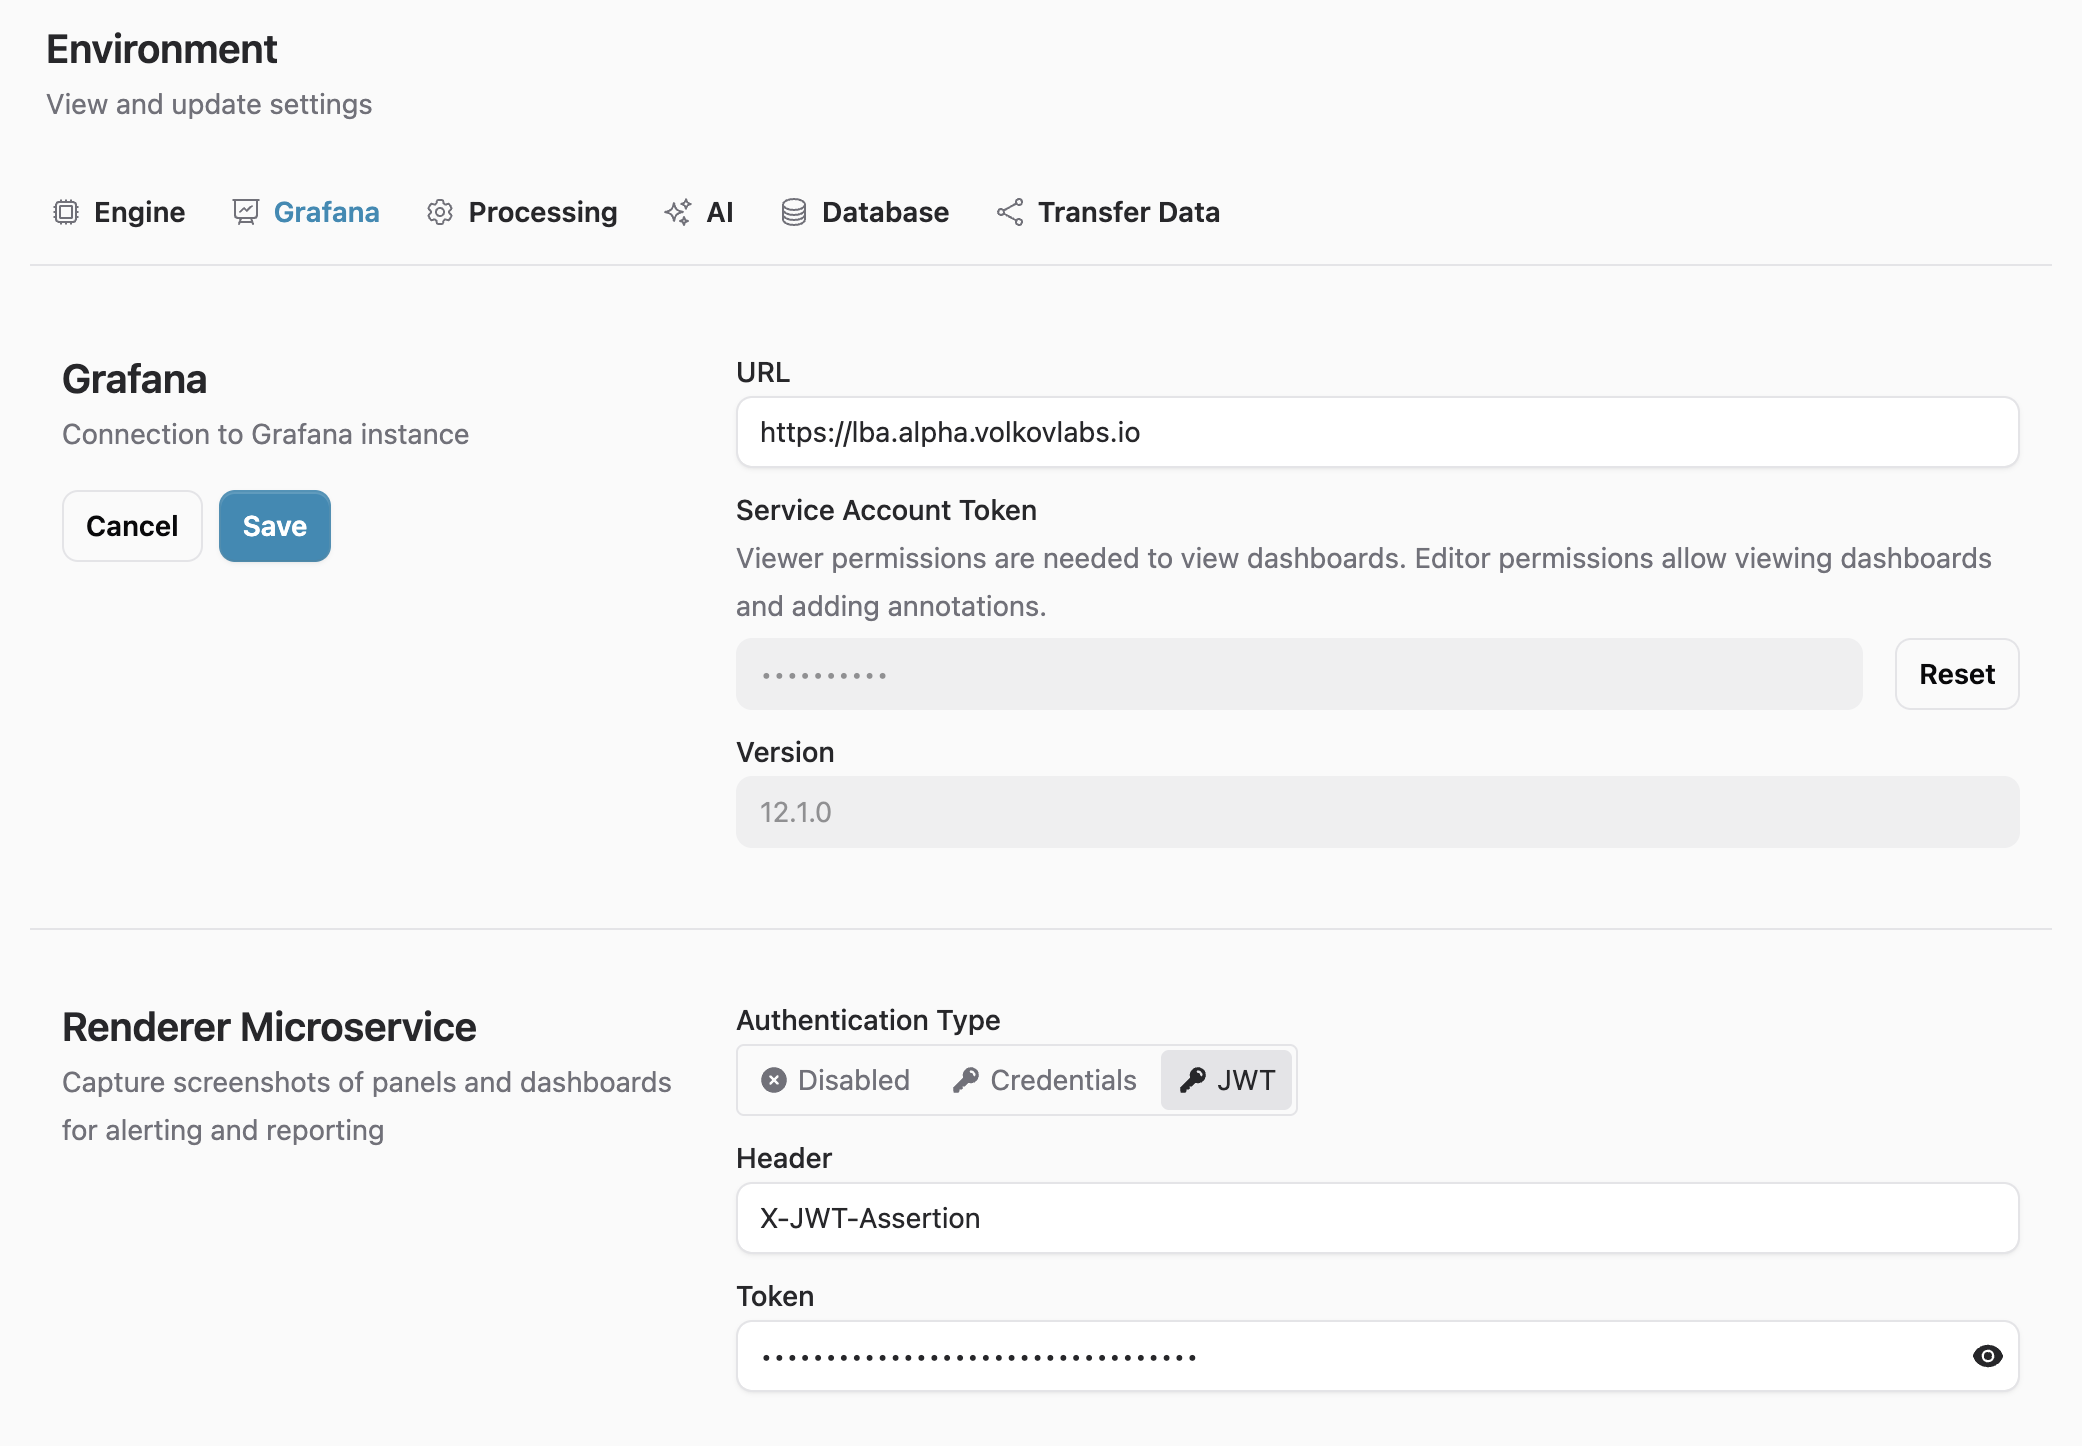The width and height of the screenshot is (2082, 1446).
Task: Open the Engine tab
Action: tap(119, 212)
